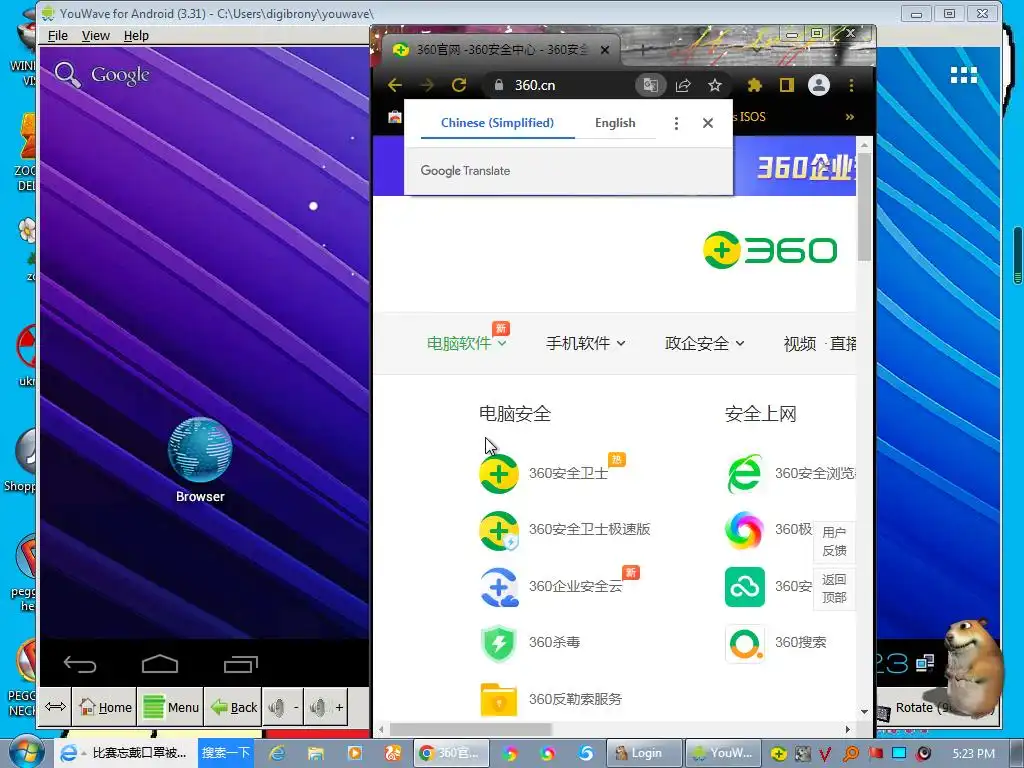Click the 用户反馈 feedback button
This screenshot has width=1024, height=768.
click(x=834, y=541)
